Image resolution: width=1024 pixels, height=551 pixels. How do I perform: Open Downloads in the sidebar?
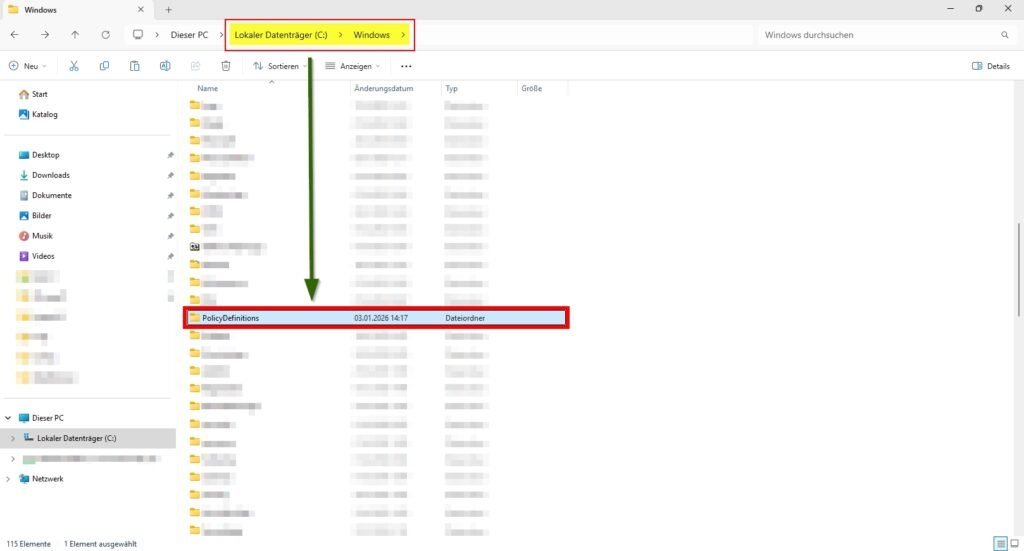[x=51, y=175]
